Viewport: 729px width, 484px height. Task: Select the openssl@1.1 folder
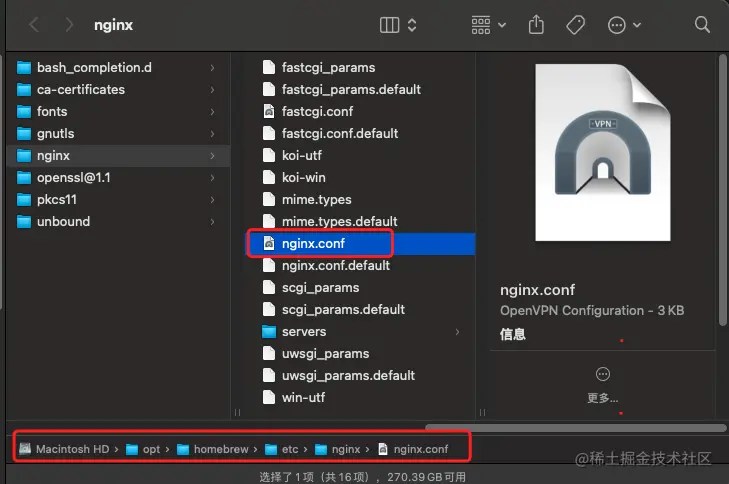point(116,178)
